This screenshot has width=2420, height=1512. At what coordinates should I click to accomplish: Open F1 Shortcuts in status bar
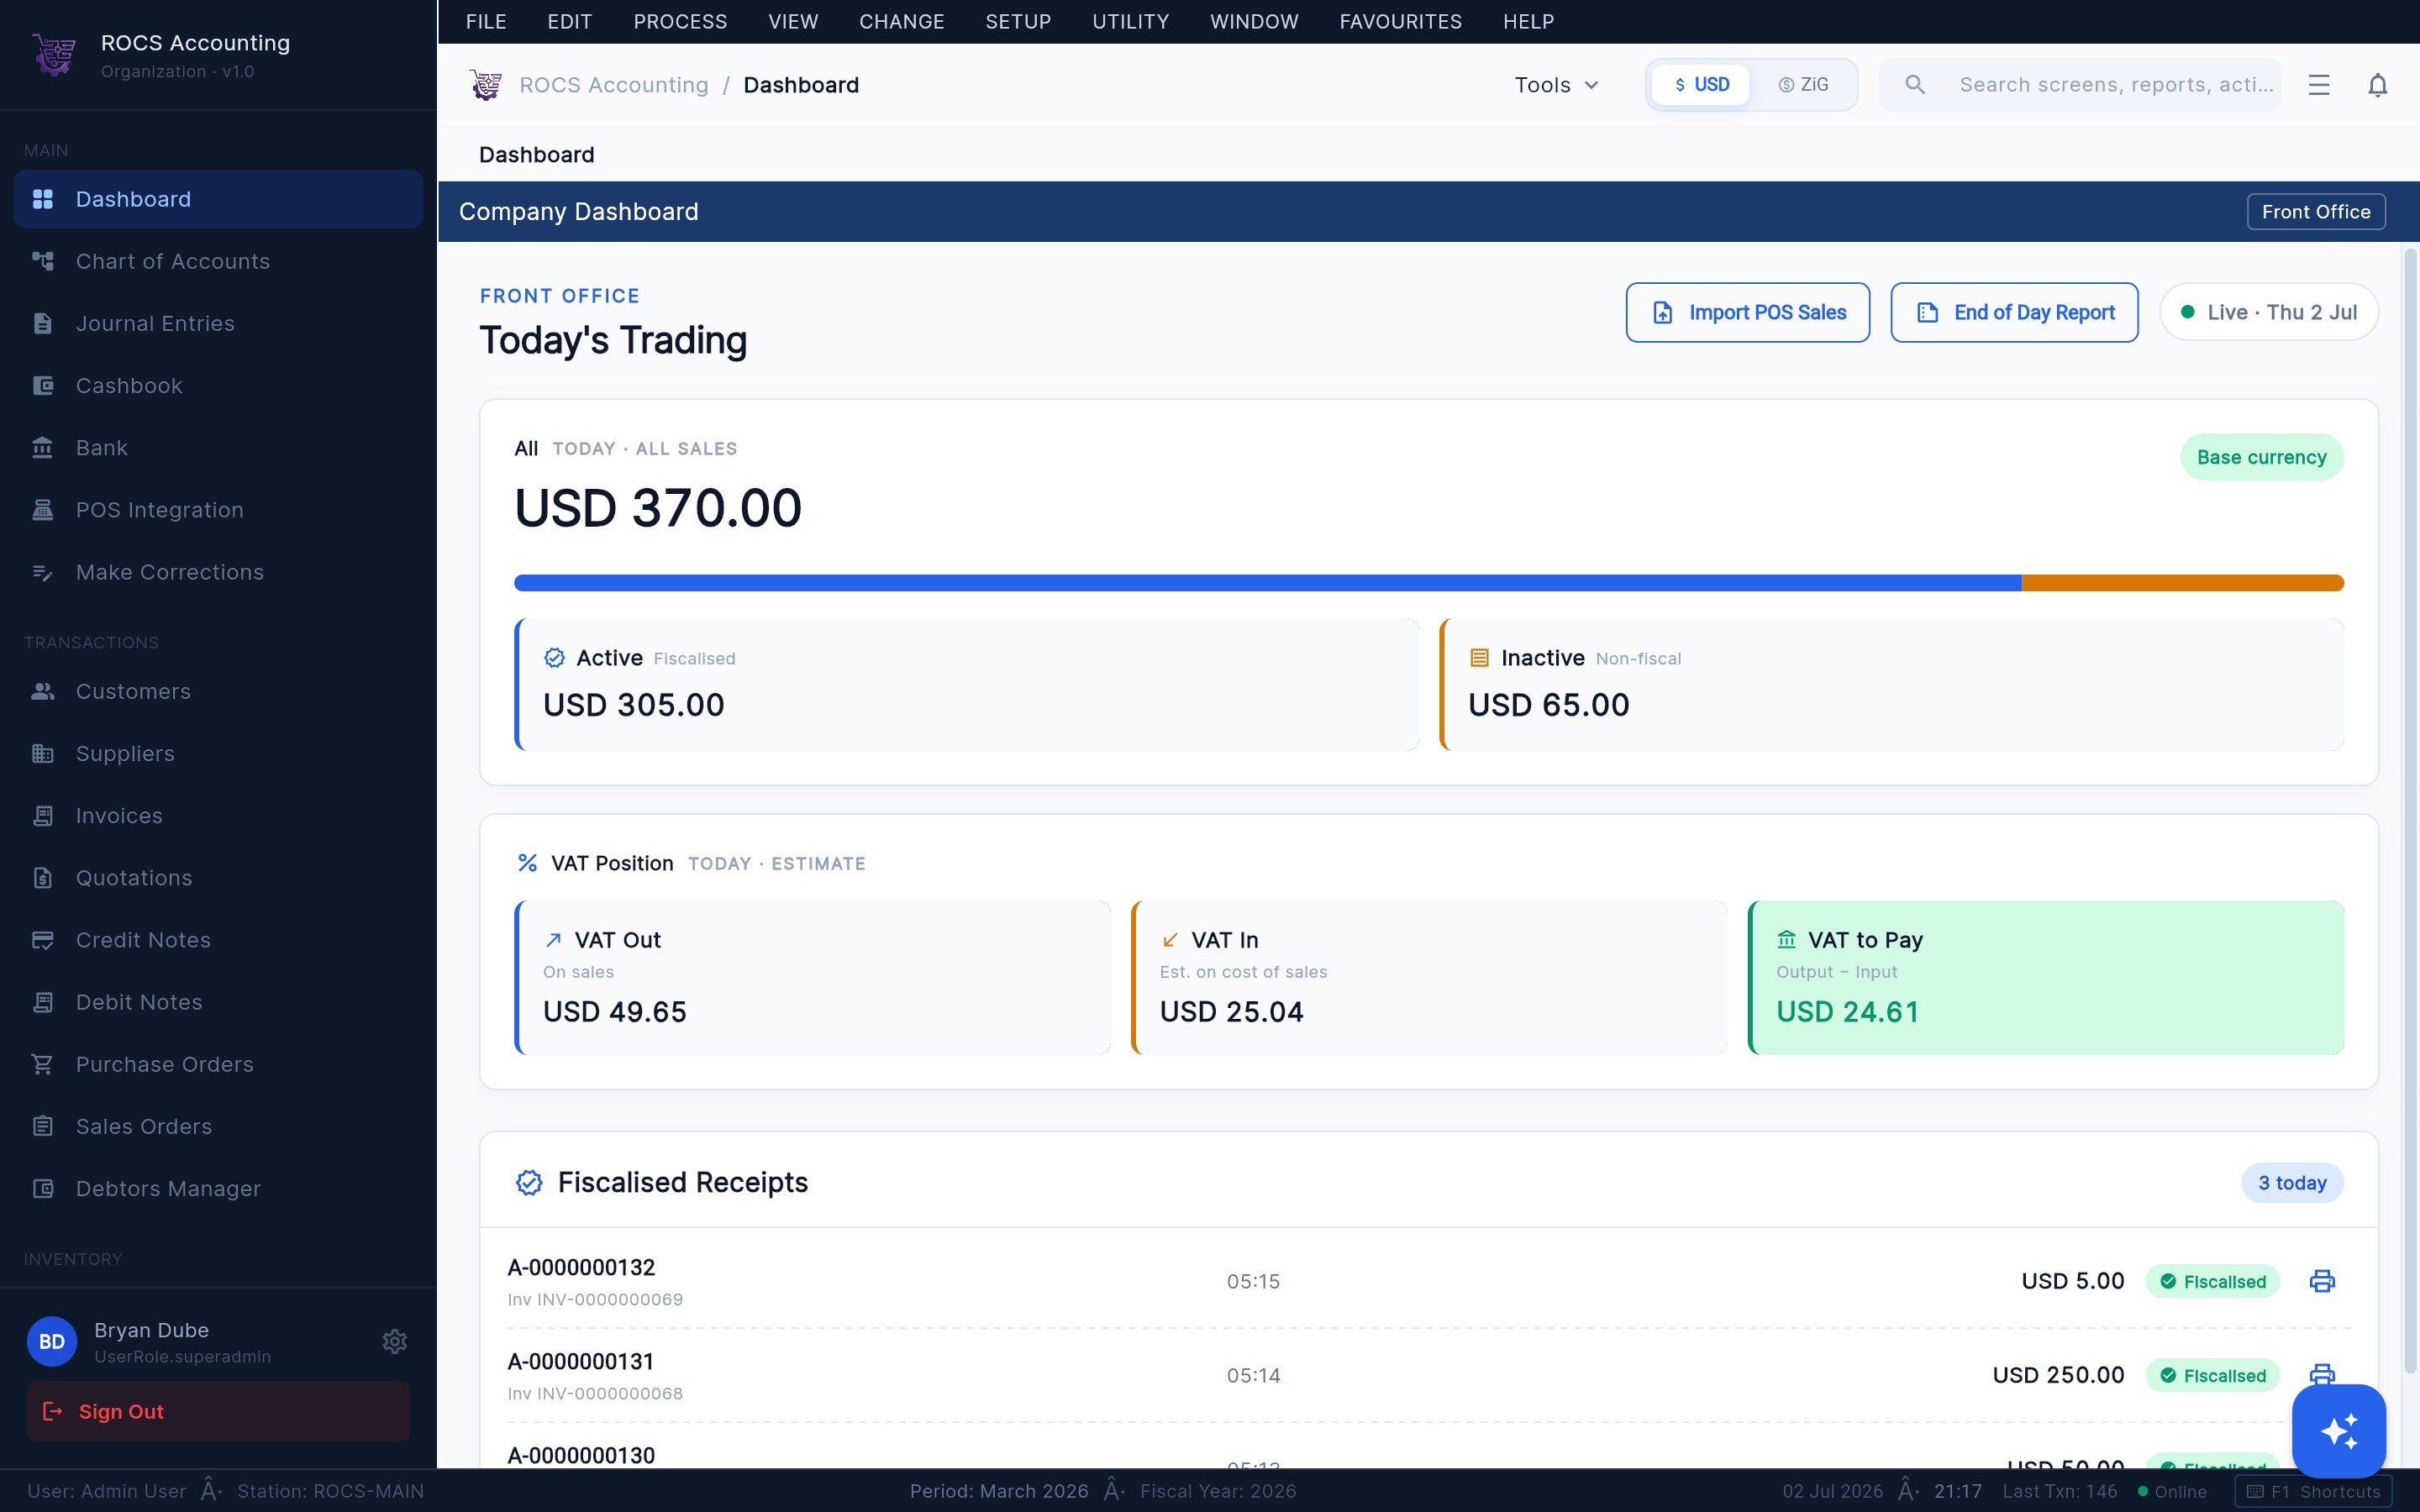pyautogui.click(x=2313, y=1491)
